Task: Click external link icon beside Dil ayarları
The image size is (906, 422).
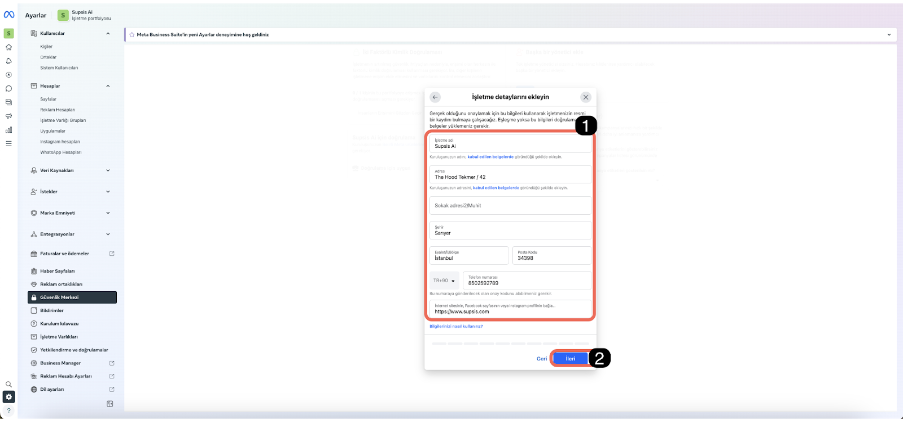Action: pyautogui.click(x=112, y=390)
